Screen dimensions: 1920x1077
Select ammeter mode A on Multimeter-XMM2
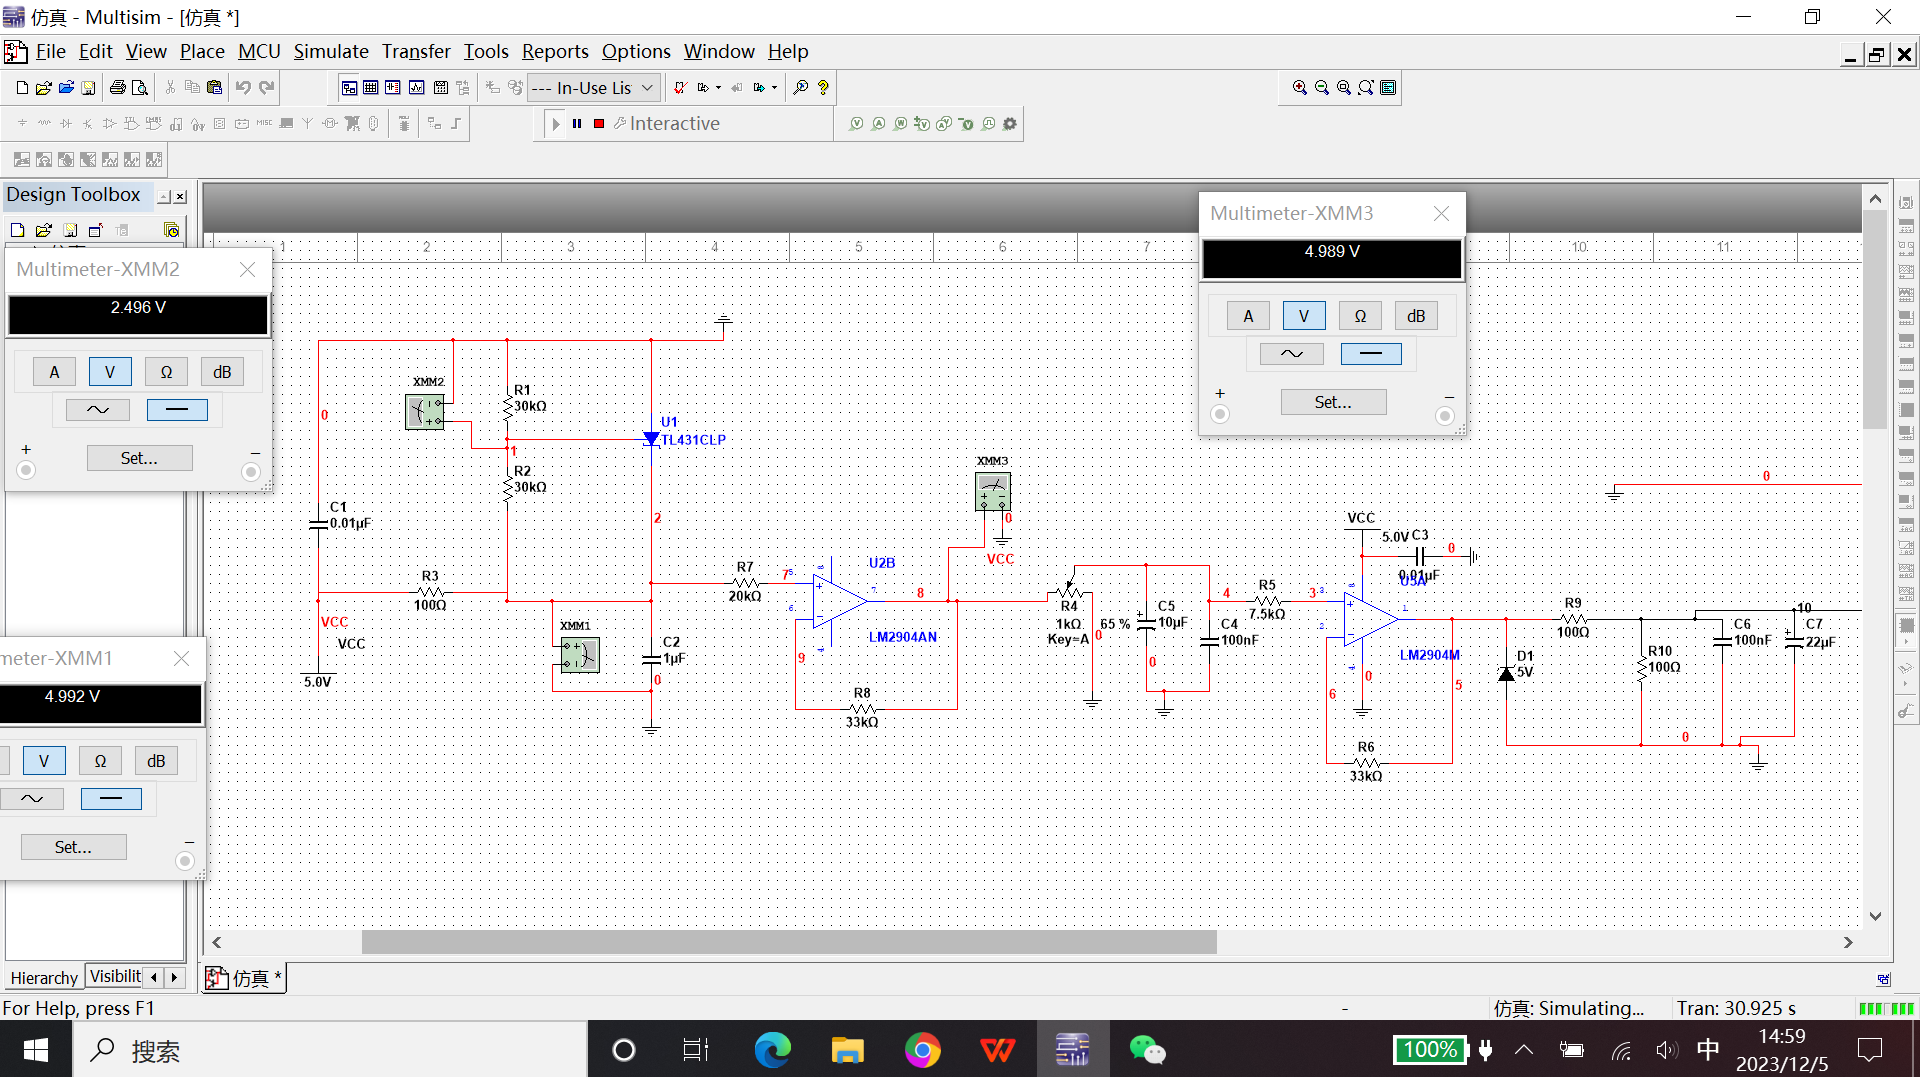pyautogui.click(x=54, y=372)
